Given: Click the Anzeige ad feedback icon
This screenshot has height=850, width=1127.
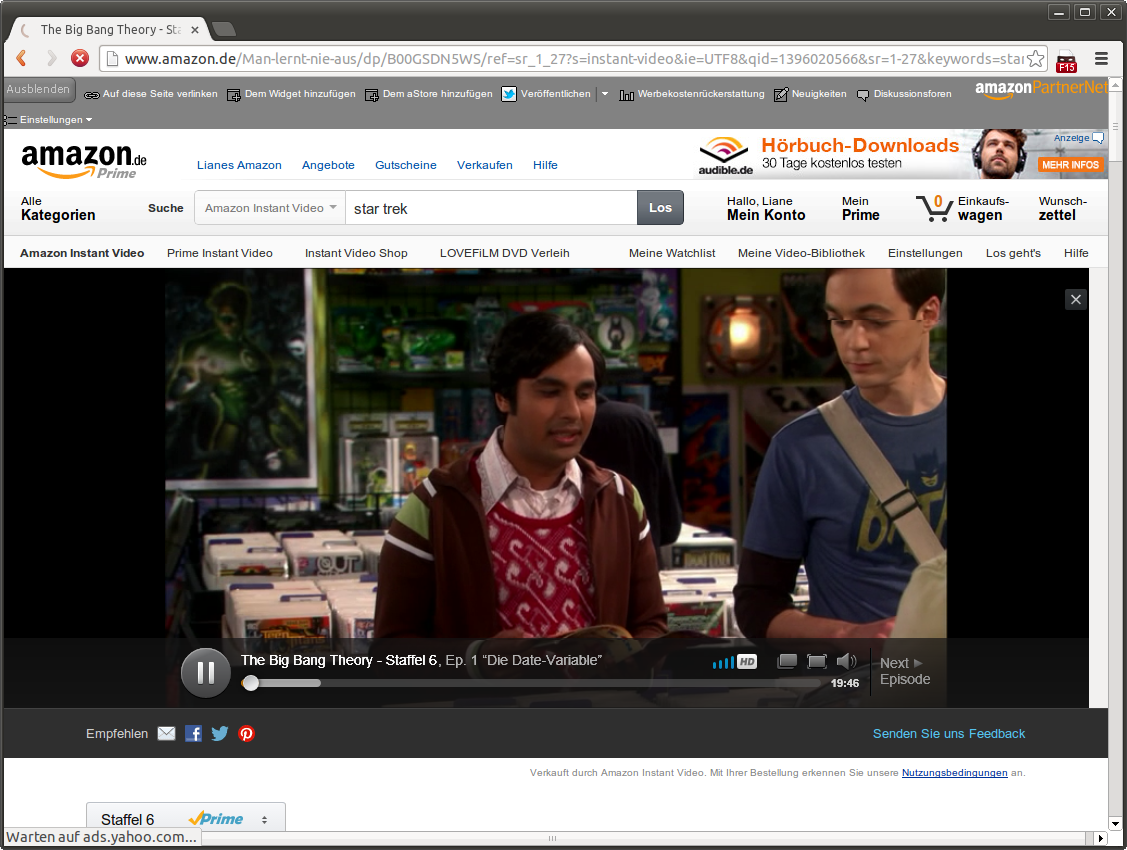Looking at the screenshot, I should [x=1098, y=137].
